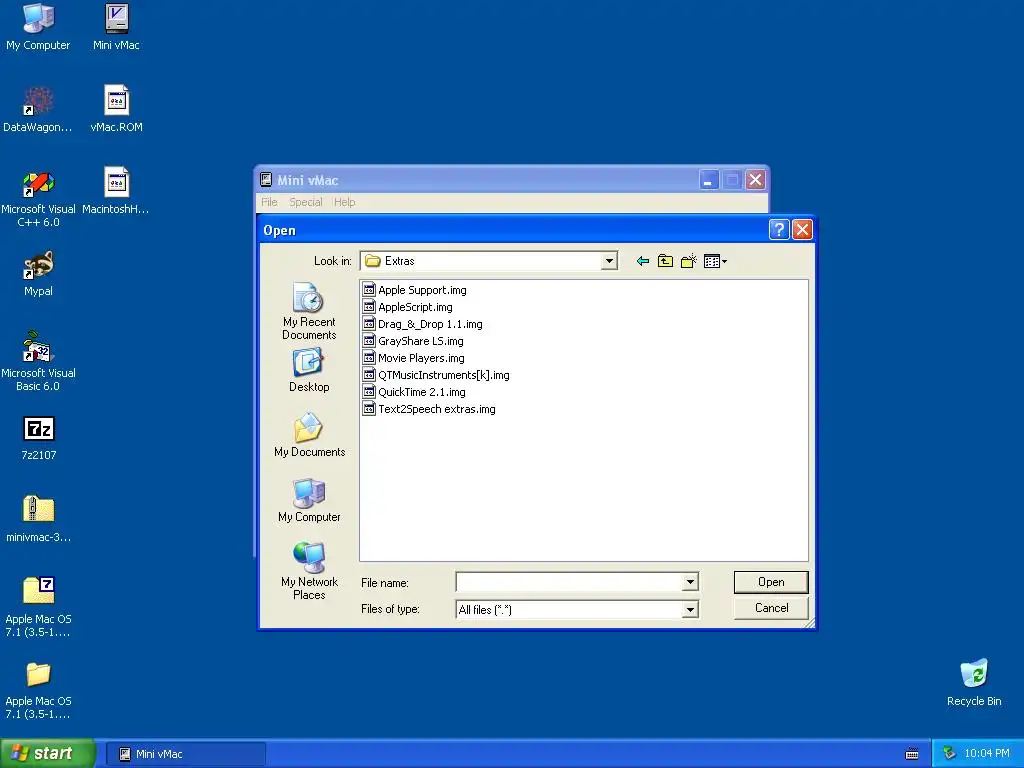
Task: Click the Cancel button
Action: (x=771, y=608)
